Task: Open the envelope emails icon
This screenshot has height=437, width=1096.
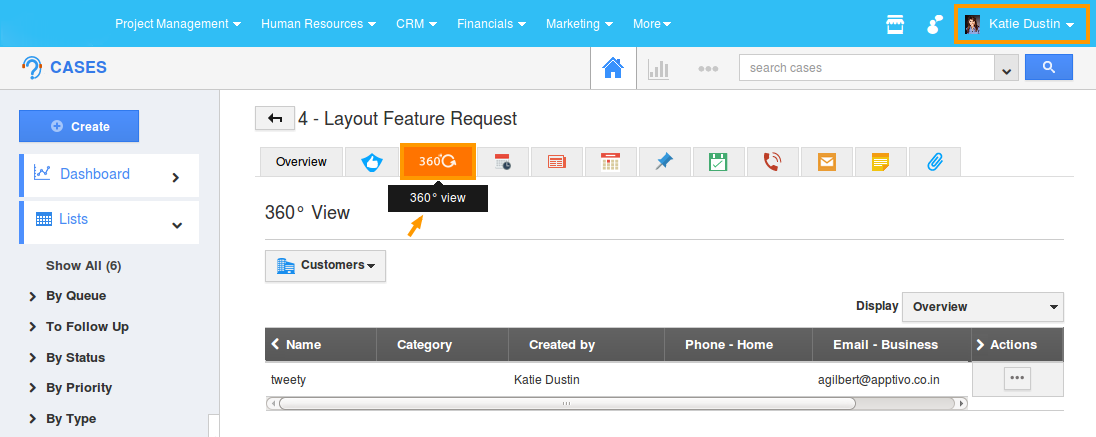Action: 827,162
